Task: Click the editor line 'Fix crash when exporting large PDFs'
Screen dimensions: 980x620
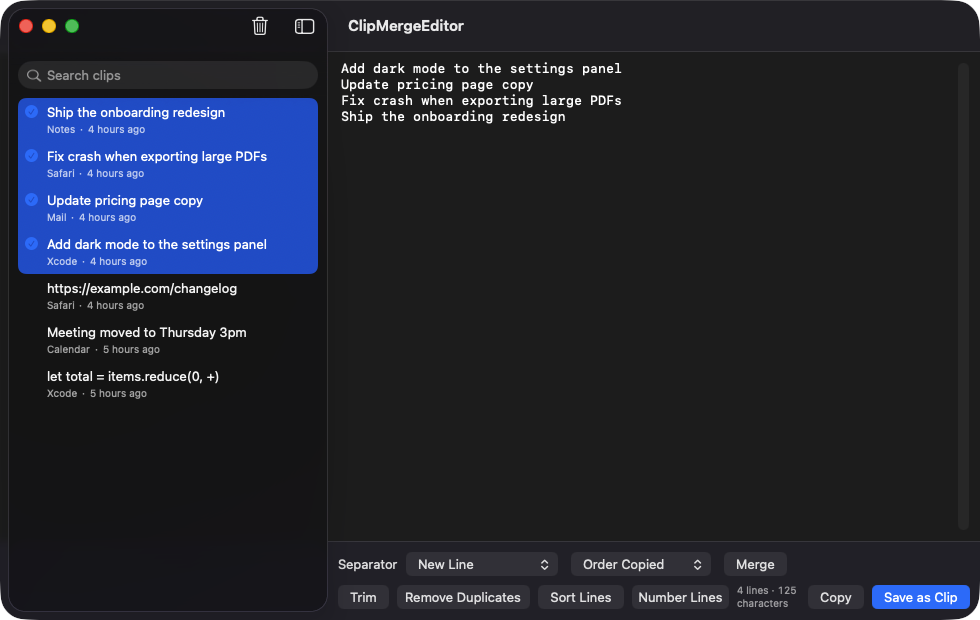Action: (x=481, y=101)
